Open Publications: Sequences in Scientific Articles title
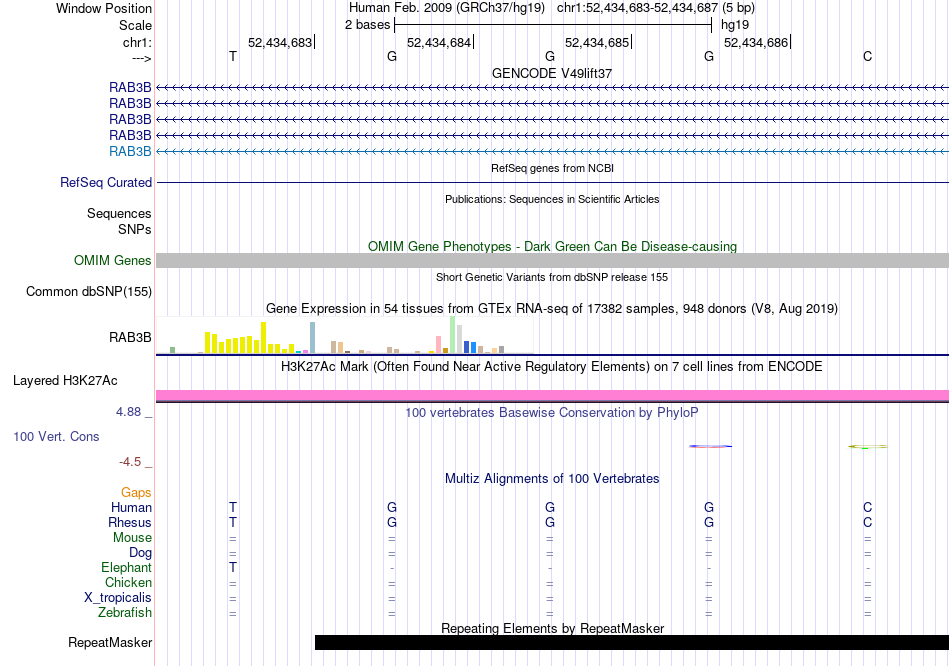The image size is (950, 666). [552, 199]
